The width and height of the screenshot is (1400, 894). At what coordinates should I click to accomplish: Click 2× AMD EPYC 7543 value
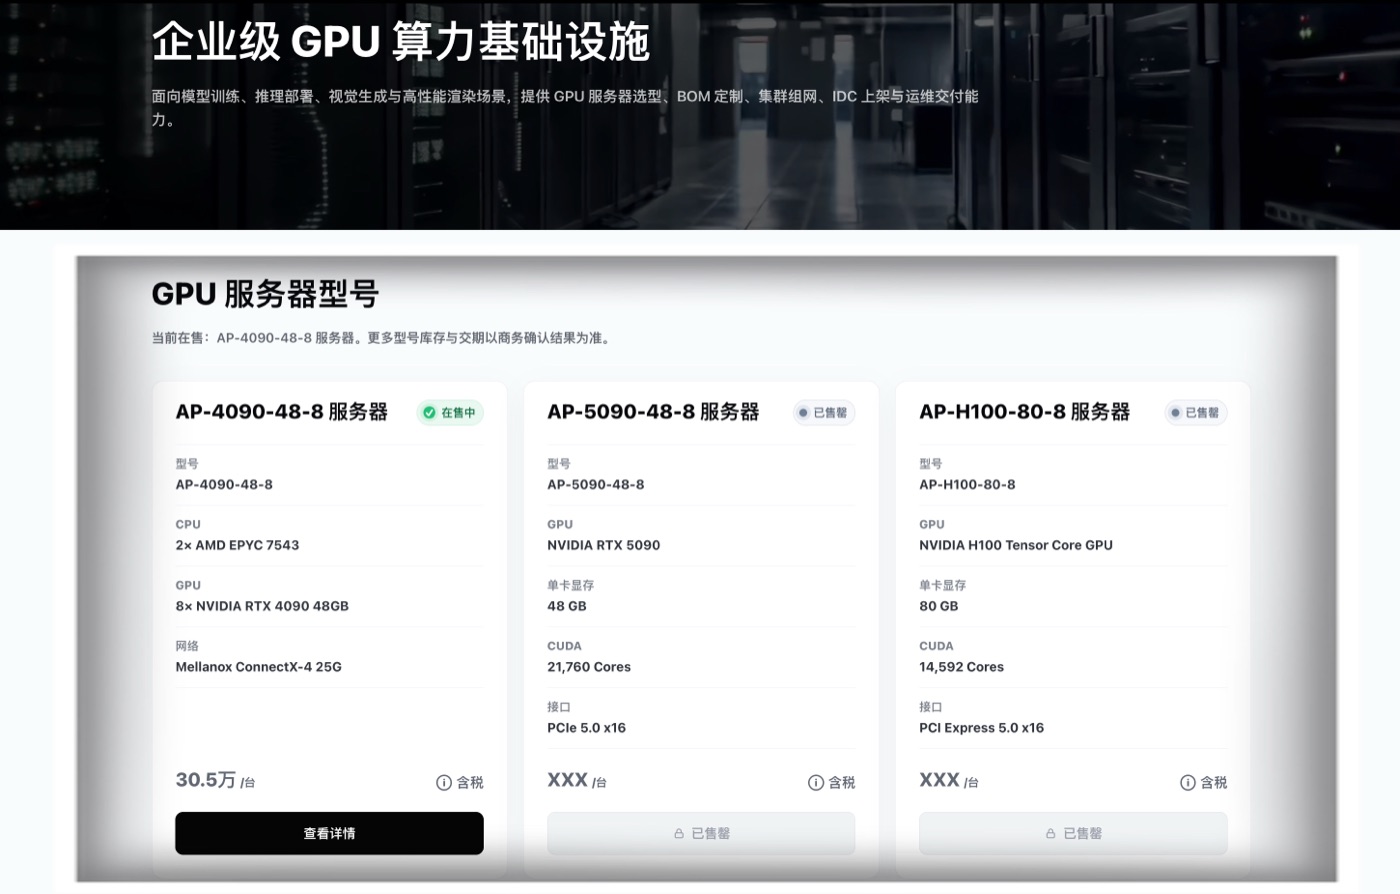point(237,545)
